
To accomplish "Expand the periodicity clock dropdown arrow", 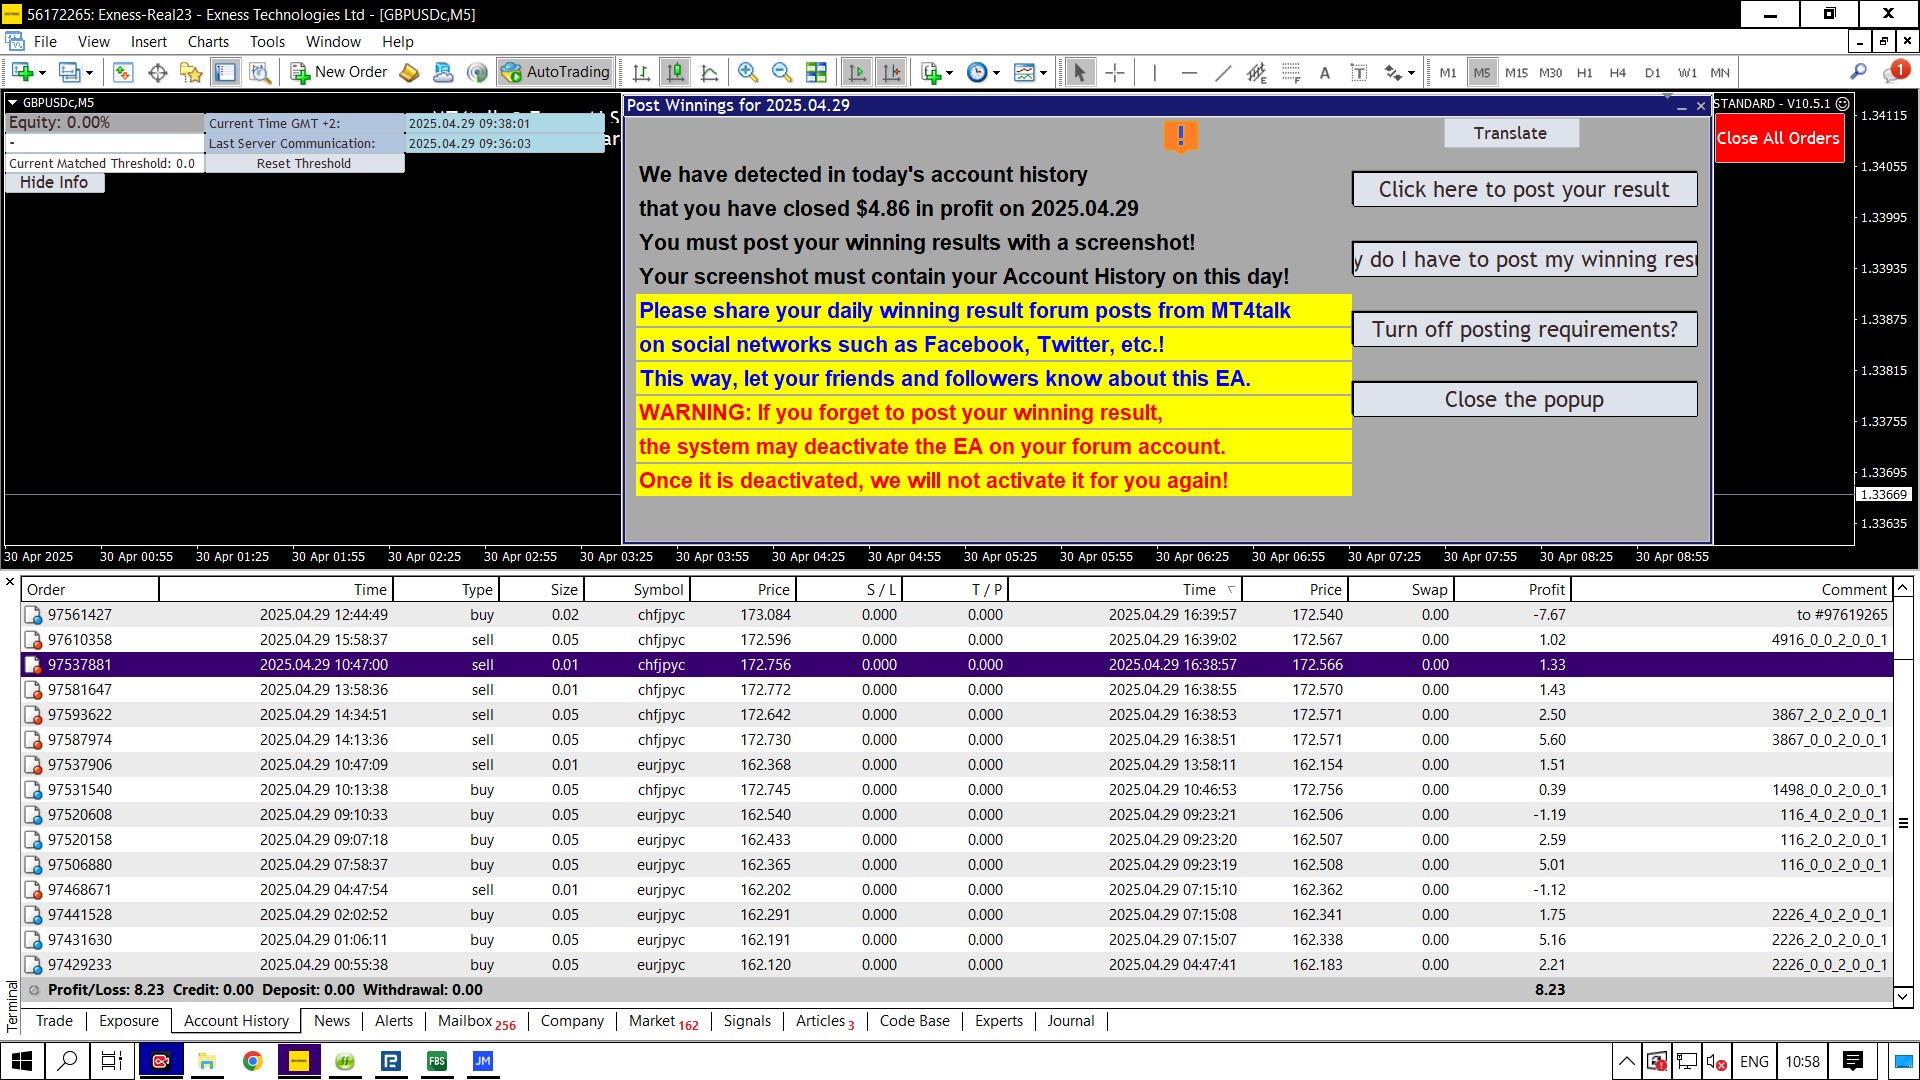I will point(996,73).
